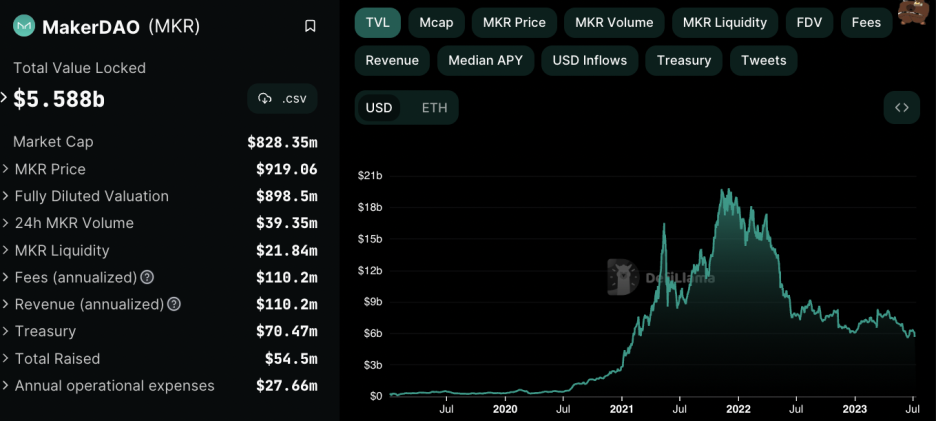Click the Revenue annualized help icon
Screen dimensions: 936x421
coord(174,305)
